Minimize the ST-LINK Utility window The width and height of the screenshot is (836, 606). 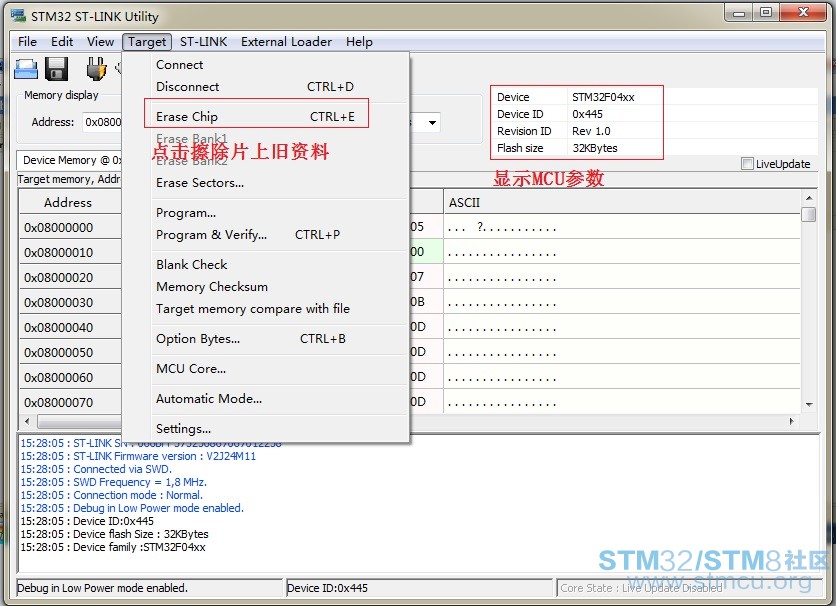click(x=738, y=13)
